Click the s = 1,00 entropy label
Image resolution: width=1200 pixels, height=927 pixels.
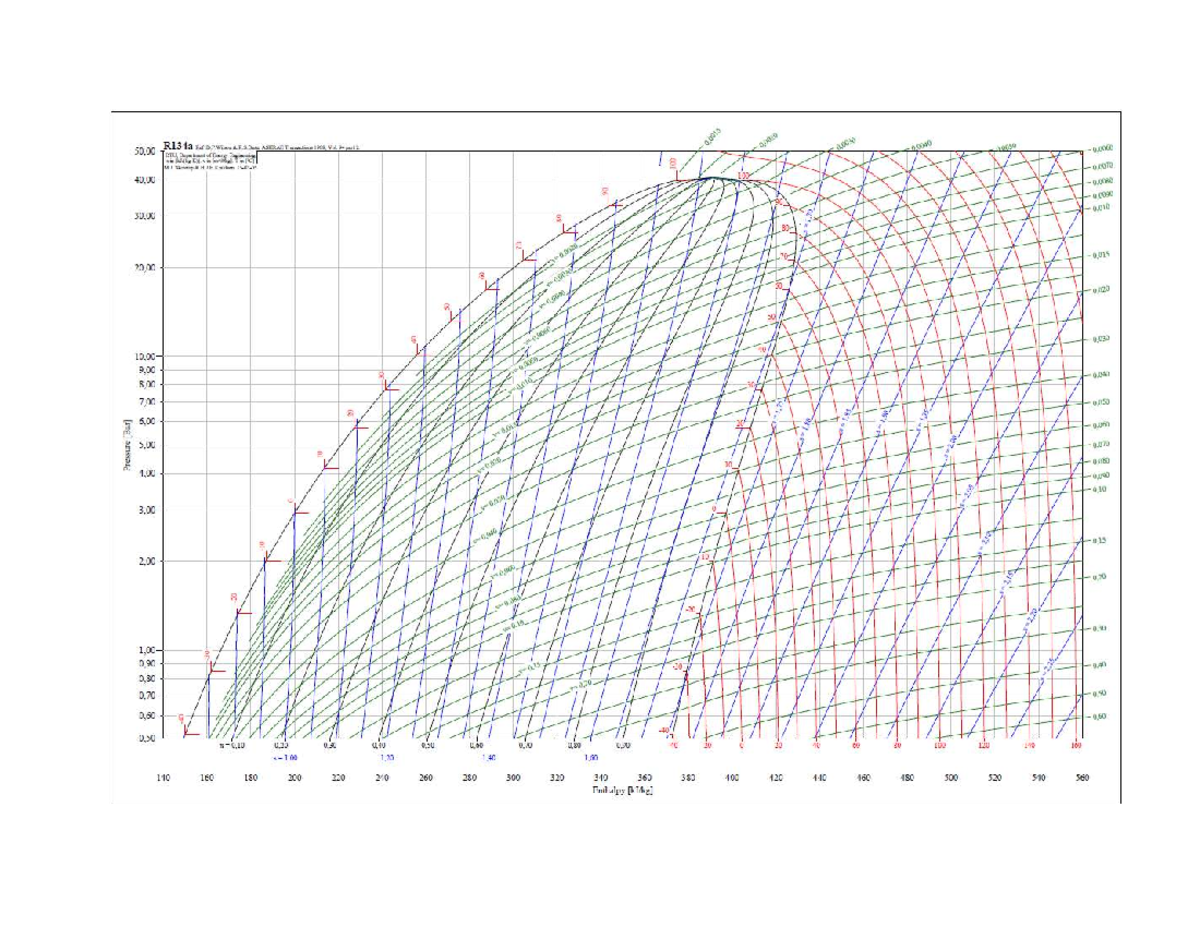click(284, 758)
